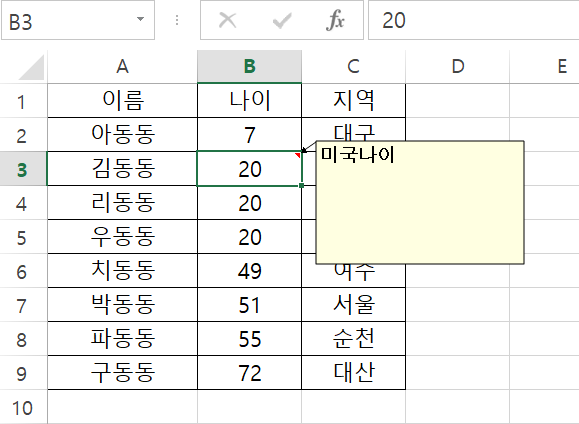Select empty cell A10

click(x=123, y=407)
